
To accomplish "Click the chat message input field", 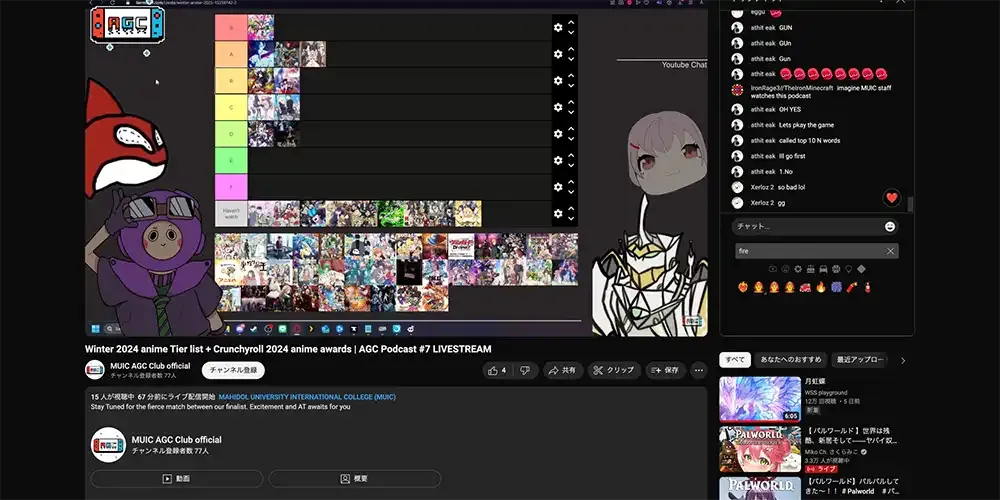I will [805, 227].
